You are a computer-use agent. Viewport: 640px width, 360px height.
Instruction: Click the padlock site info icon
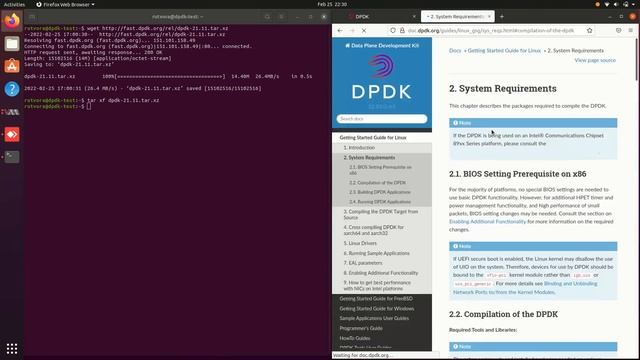(402, 31)
